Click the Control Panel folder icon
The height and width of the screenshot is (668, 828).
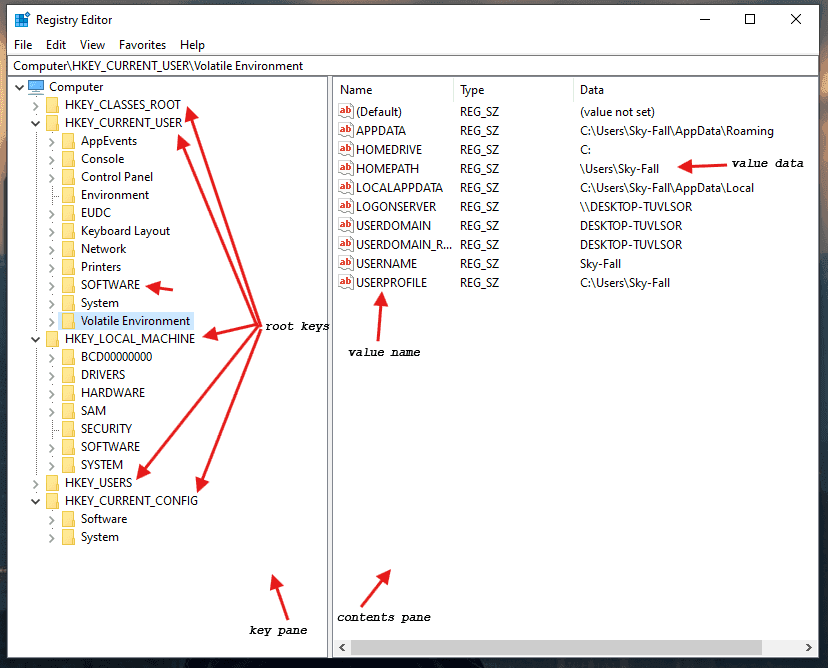click(x=68, y=177)
